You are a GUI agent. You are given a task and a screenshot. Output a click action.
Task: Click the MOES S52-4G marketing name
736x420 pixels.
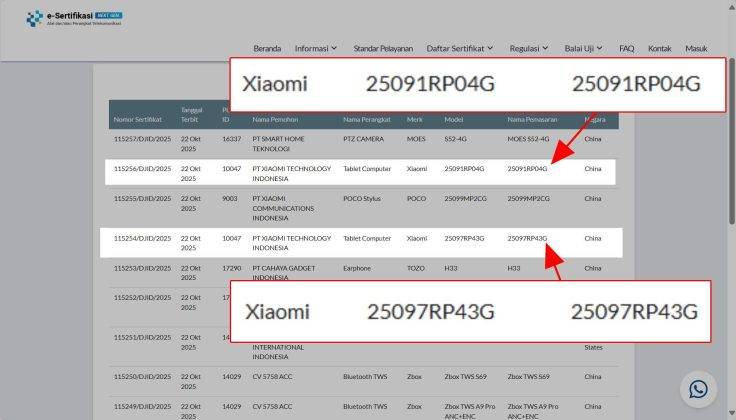(528, 139)
